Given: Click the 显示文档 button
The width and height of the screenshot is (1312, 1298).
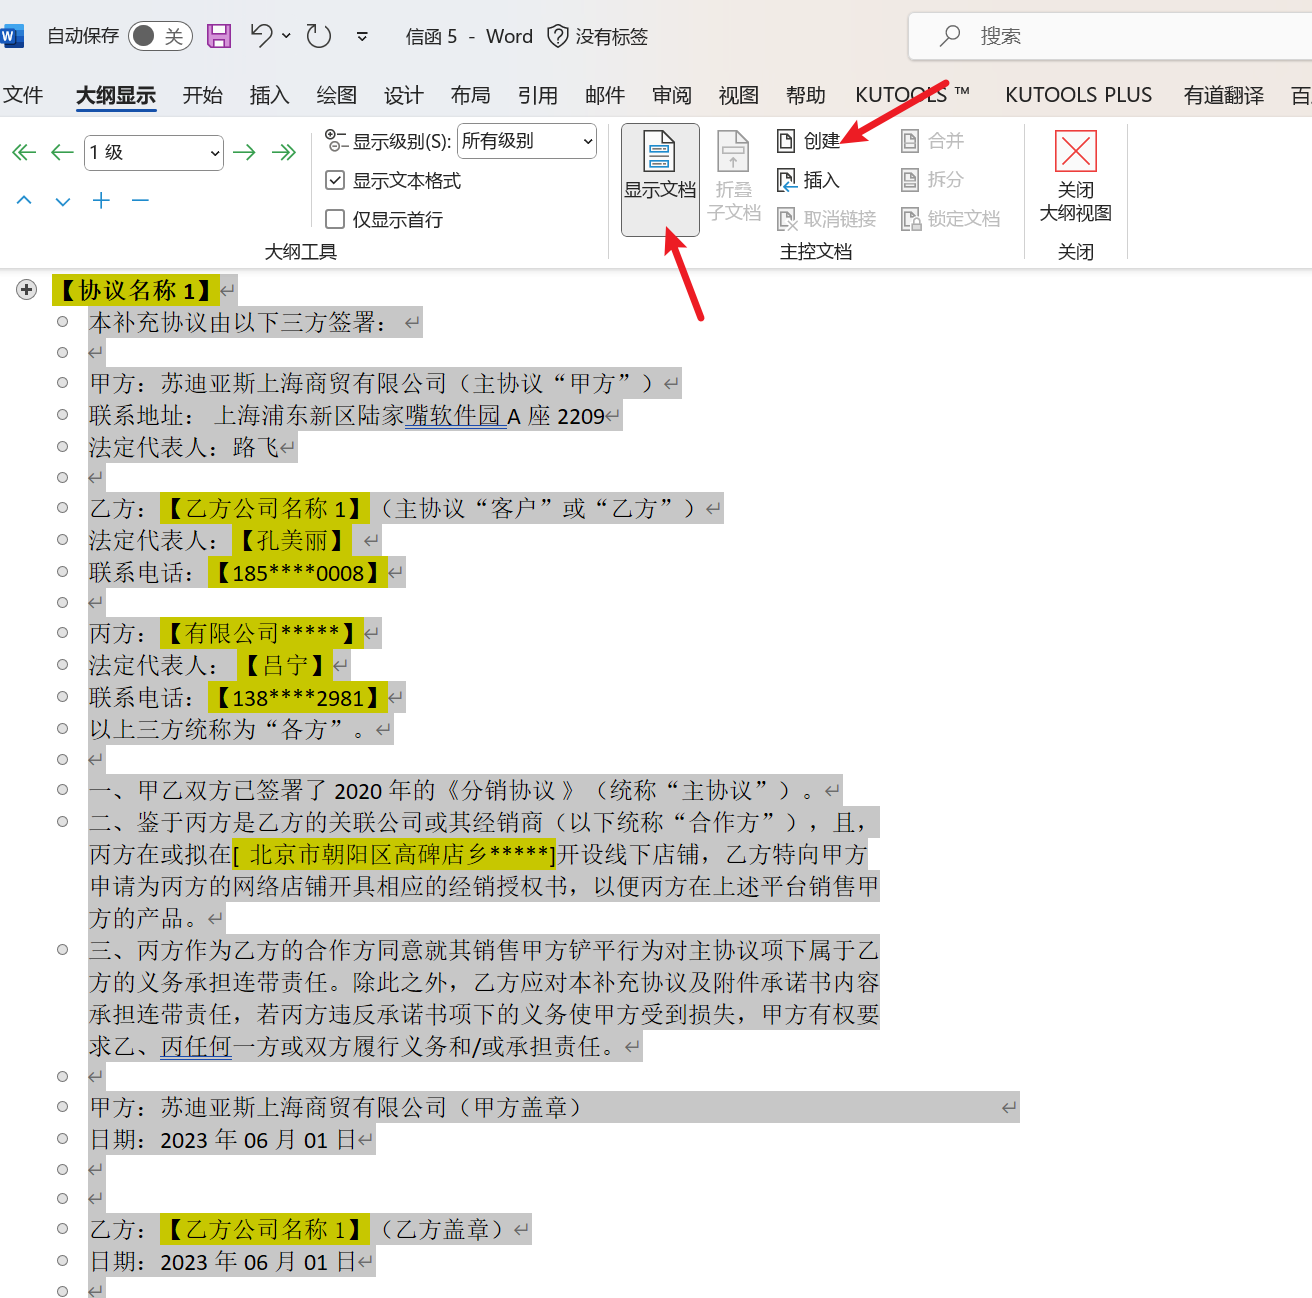Looking at the screenshot, I should pos(660,180).
